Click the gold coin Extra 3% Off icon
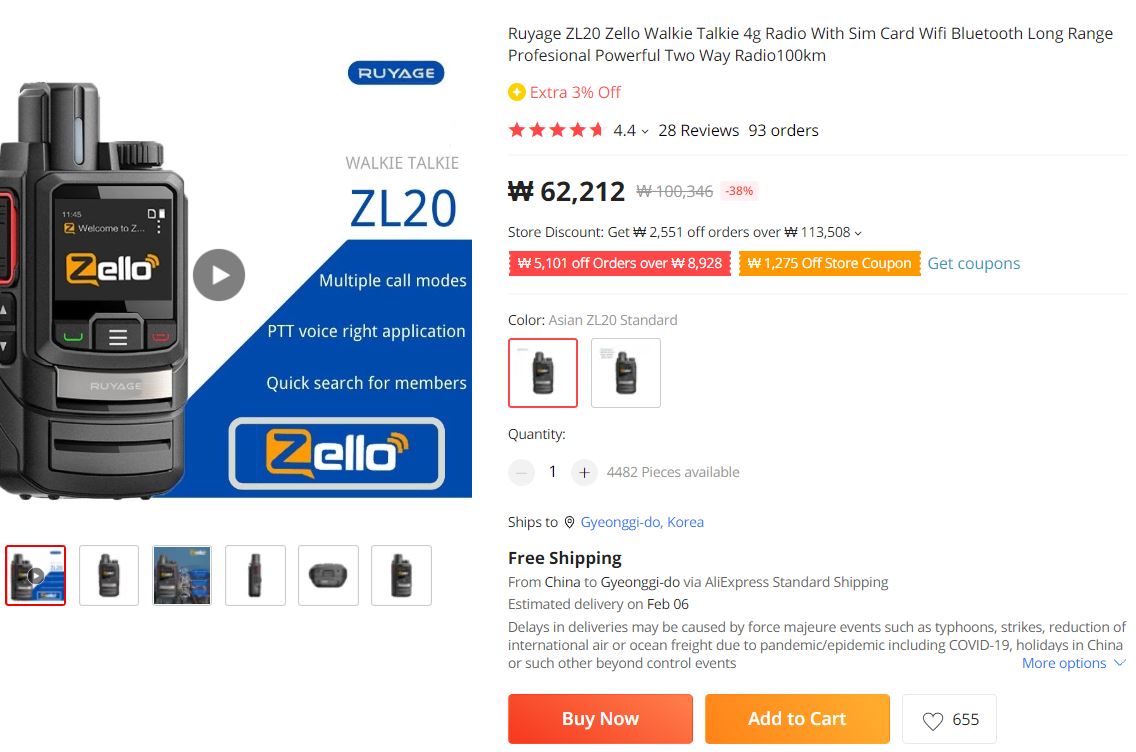The image size is (1136, 752). (x=517, y=92)
